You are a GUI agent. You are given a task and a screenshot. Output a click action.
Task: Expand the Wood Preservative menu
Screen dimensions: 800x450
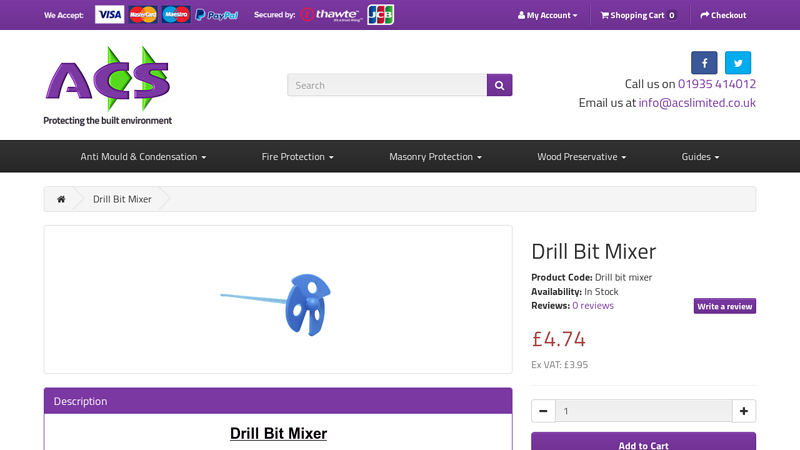tap(582, 157)
